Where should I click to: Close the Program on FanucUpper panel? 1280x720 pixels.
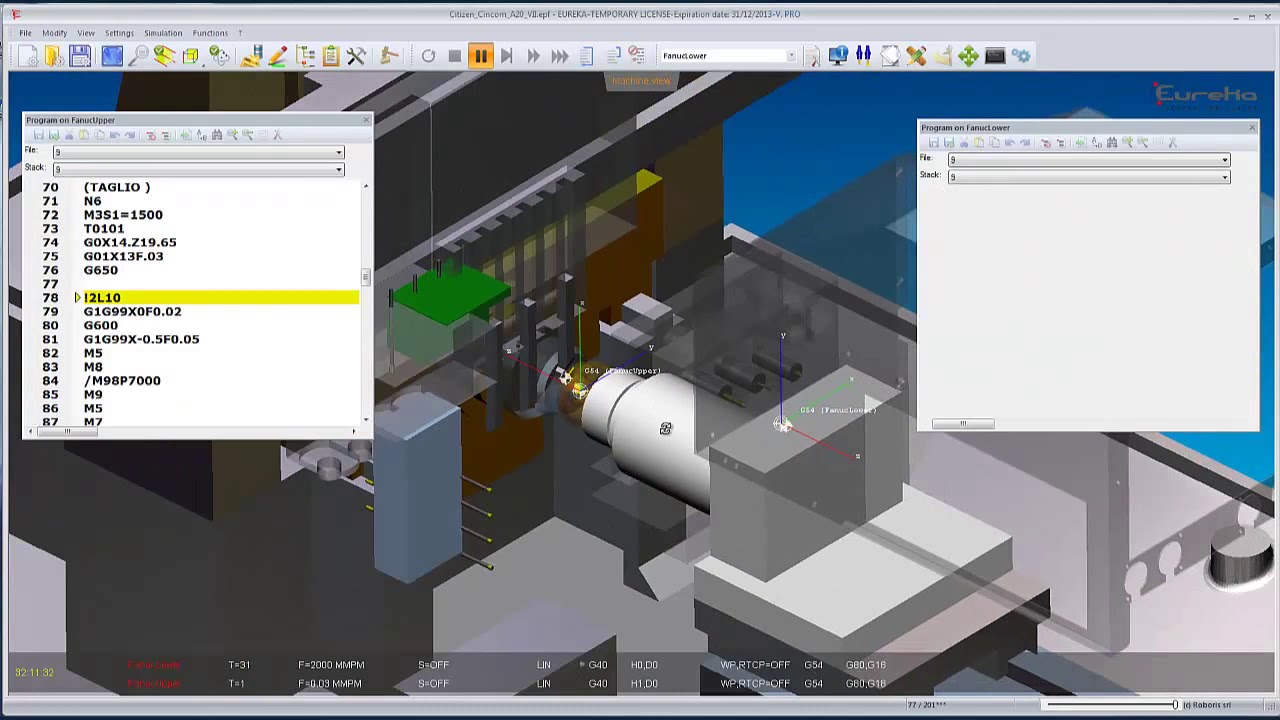coord(366,120)
